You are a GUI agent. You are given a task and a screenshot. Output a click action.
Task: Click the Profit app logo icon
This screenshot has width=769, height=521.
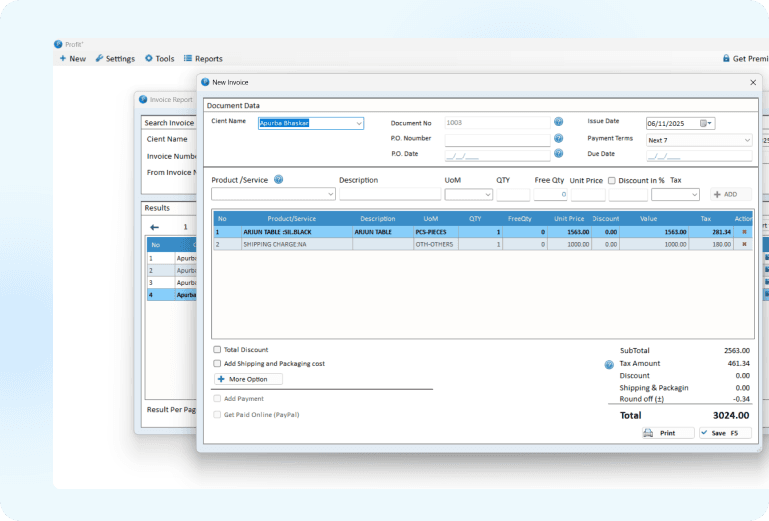tap(58, 44)
